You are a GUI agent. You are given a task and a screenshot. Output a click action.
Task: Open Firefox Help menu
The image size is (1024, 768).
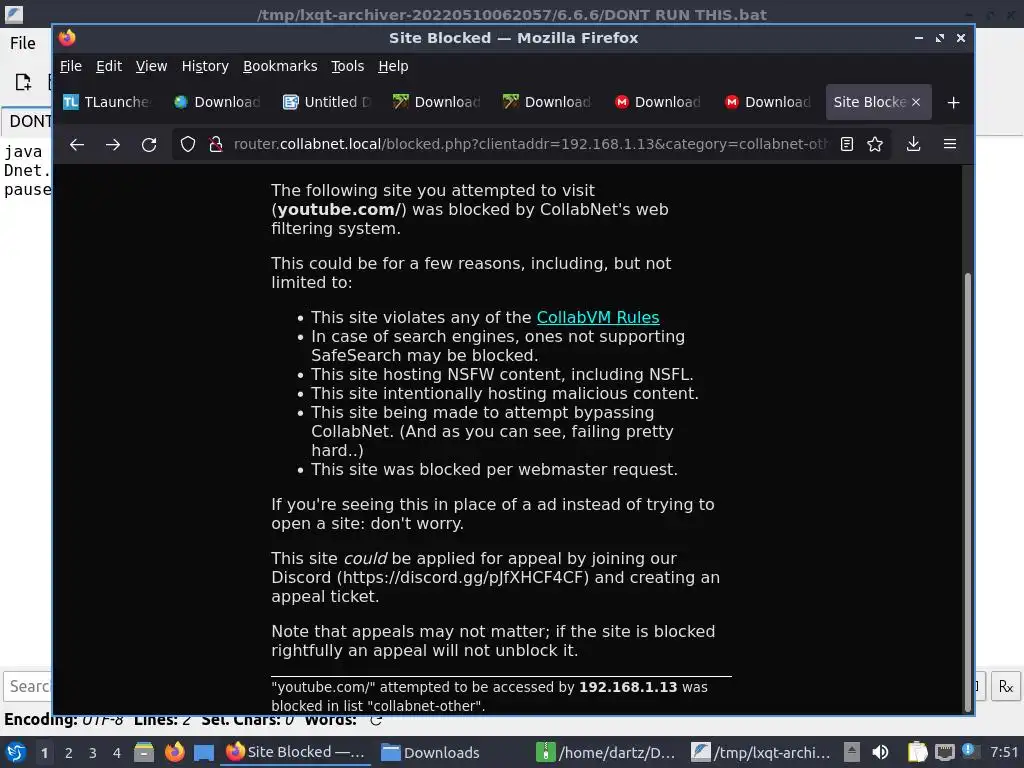[393, 66]
